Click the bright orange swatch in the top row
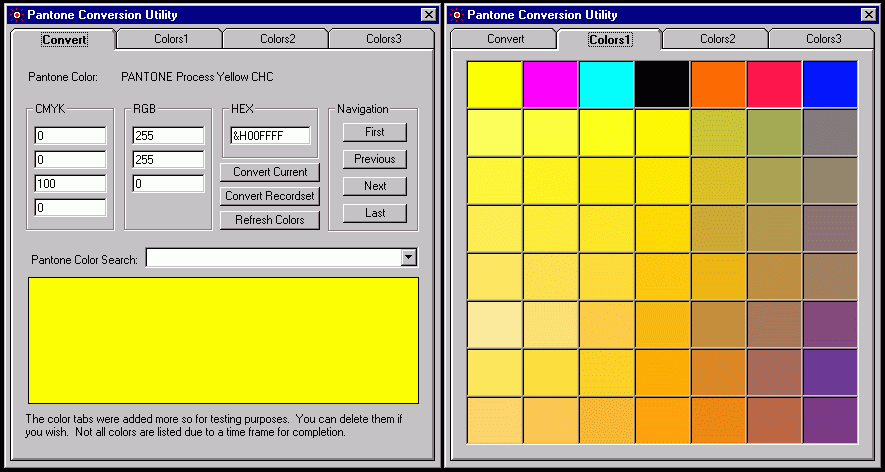The width and height of the screenshot is (885, 472). pos(718,84)
